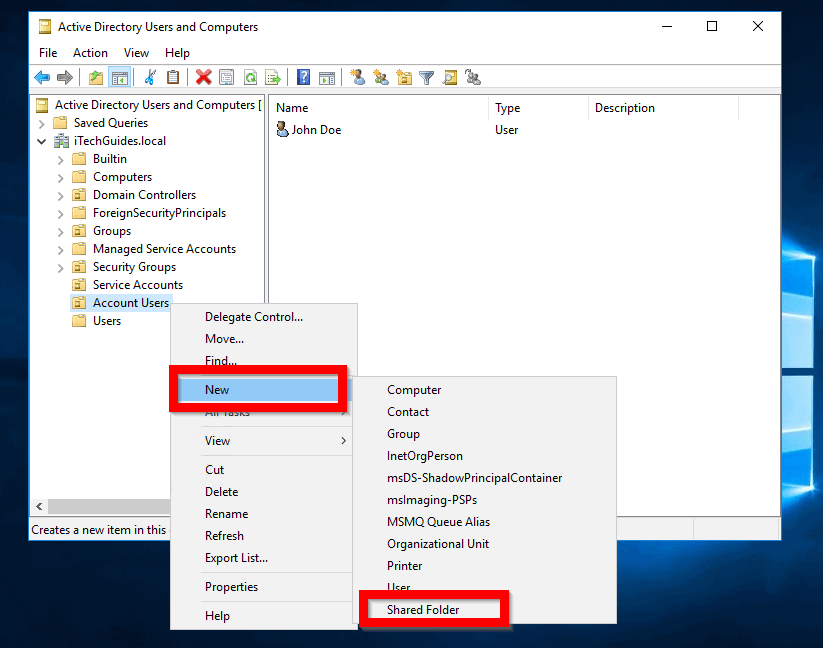
Task: Select Group in the New submenu
Action: [x=484, y=434]
